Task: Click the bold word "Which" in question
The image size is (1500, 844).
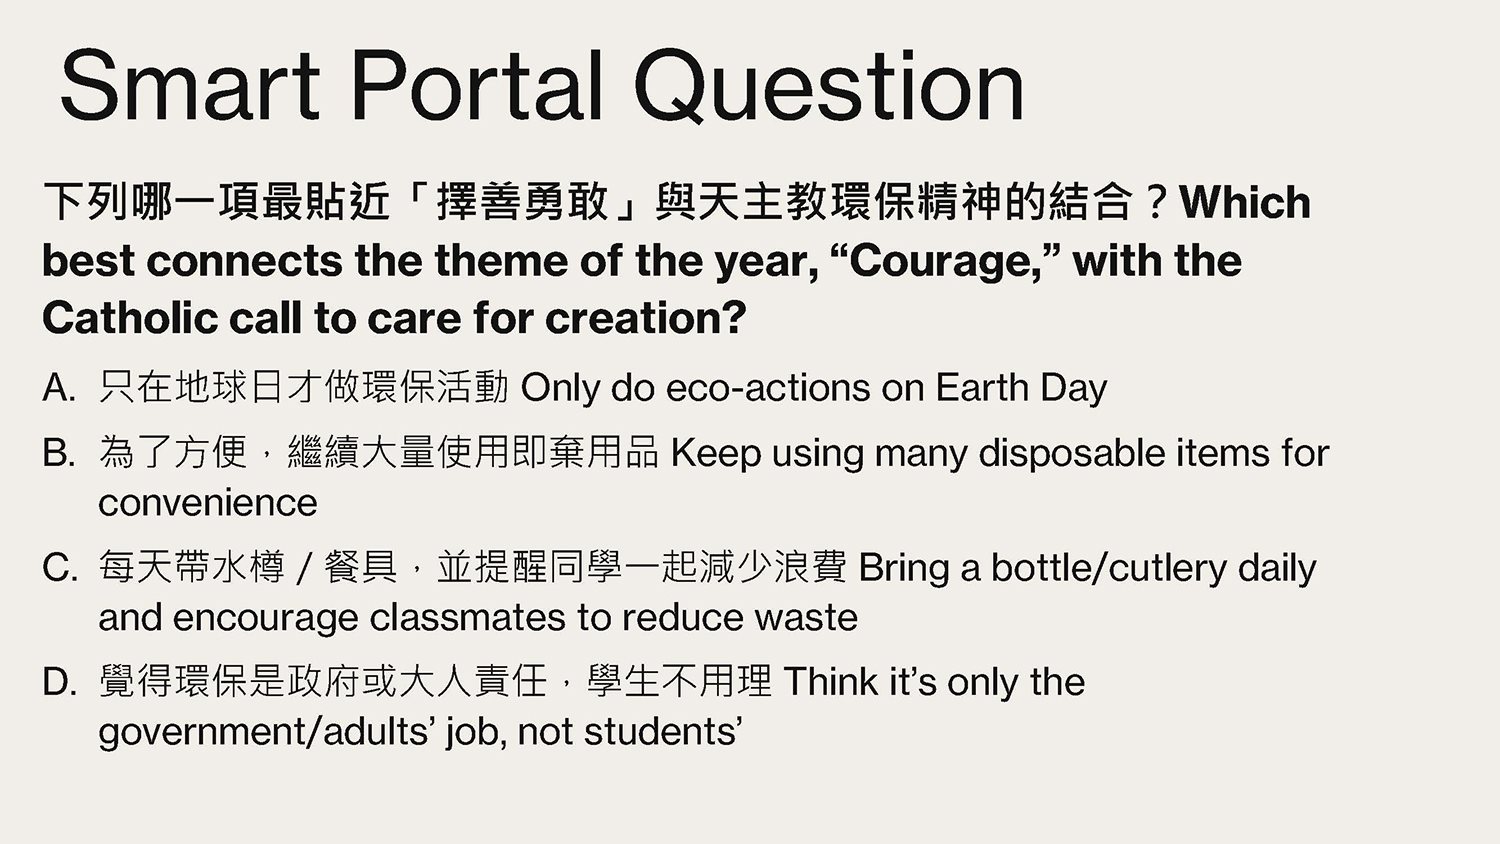Action: pos(1245,203)
